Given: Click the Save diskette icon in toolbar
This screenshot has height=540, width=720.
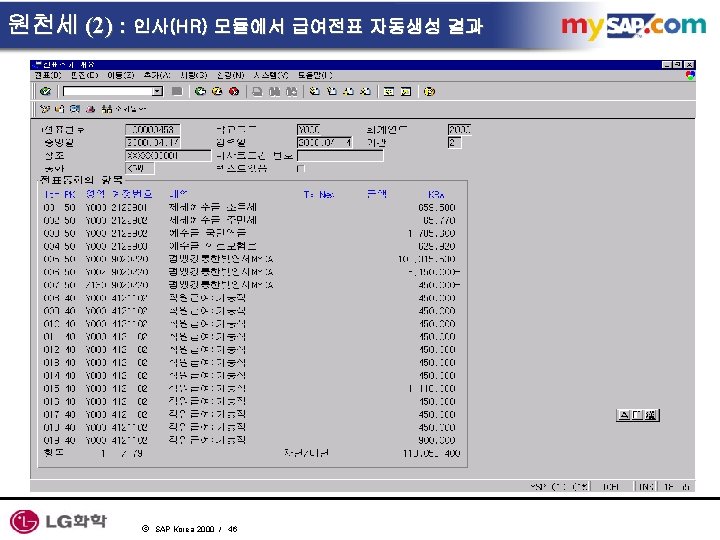Looking at the screenshot, I should tap(177, 91).
